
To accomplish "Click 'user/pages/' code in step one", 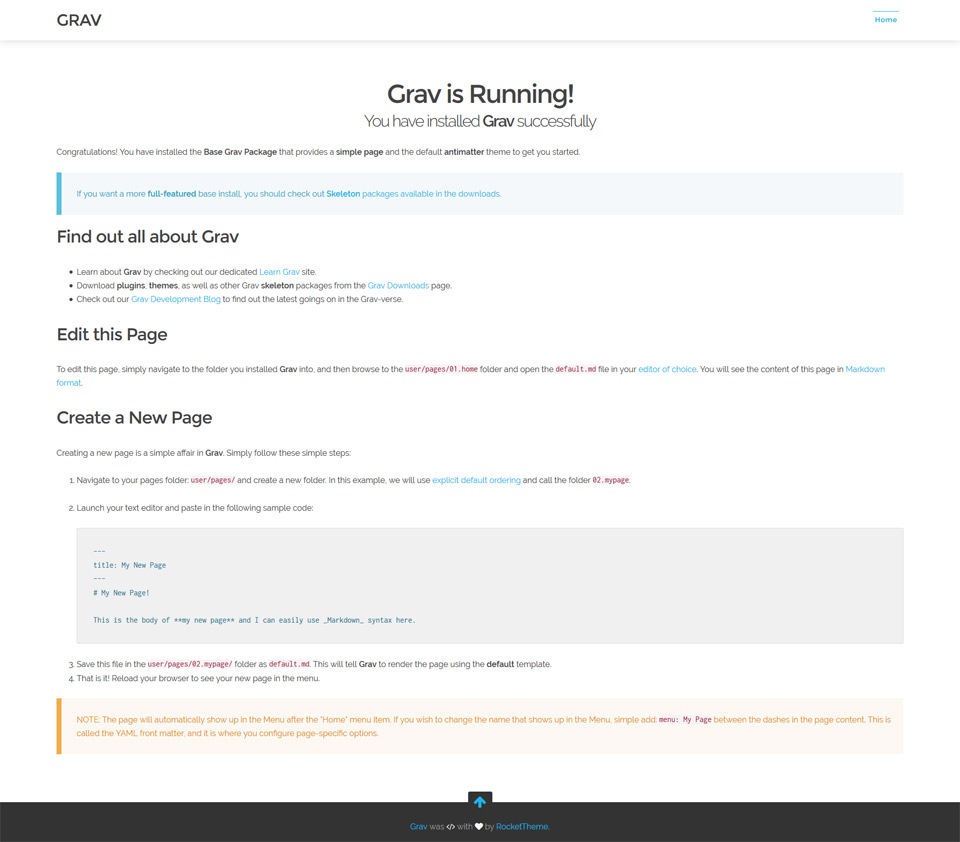I will 212,480.
